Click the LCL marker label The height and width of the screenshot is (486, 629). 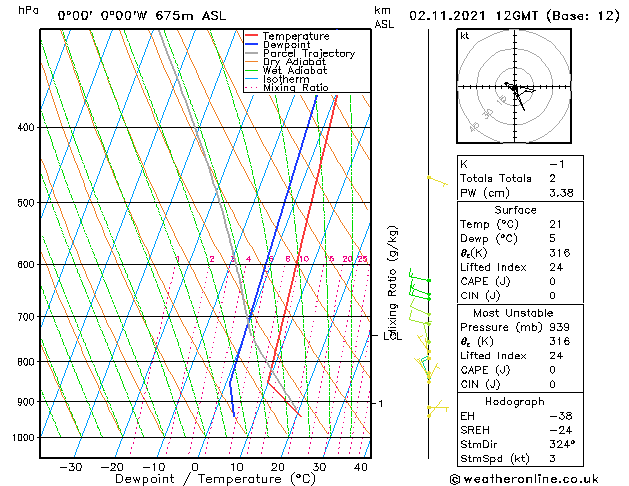392,336
